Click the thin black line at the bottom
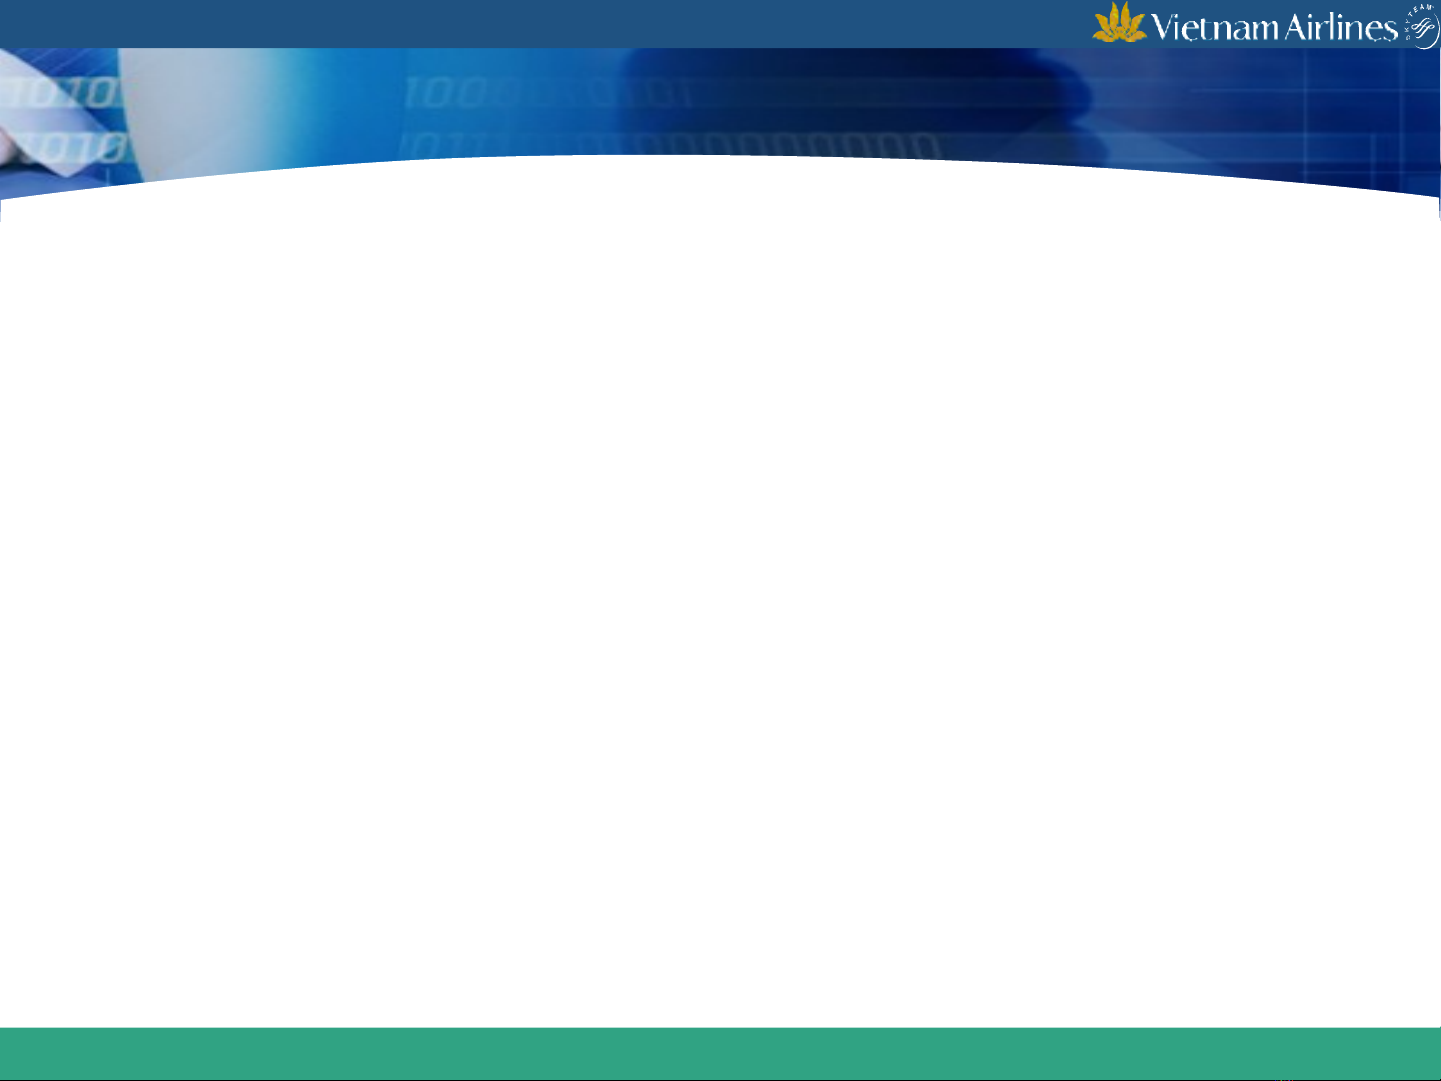The height and width of the screenshot is (1081, 1441). pos(720,1079)
